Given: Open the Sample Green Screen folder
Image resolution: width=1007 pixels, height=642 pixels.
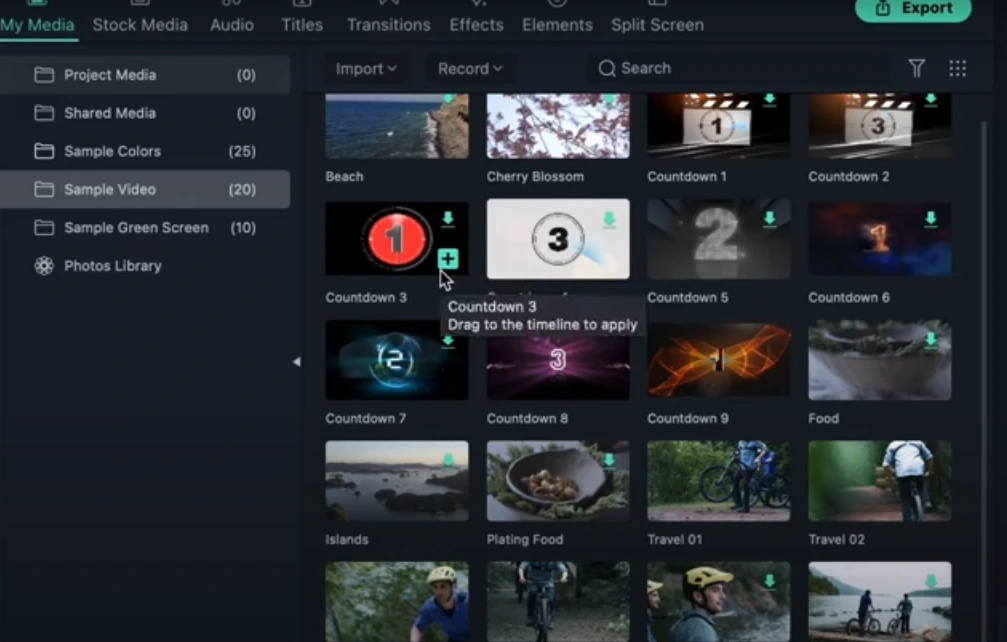Looking at the screenshot, I should [x=145, y=228].
